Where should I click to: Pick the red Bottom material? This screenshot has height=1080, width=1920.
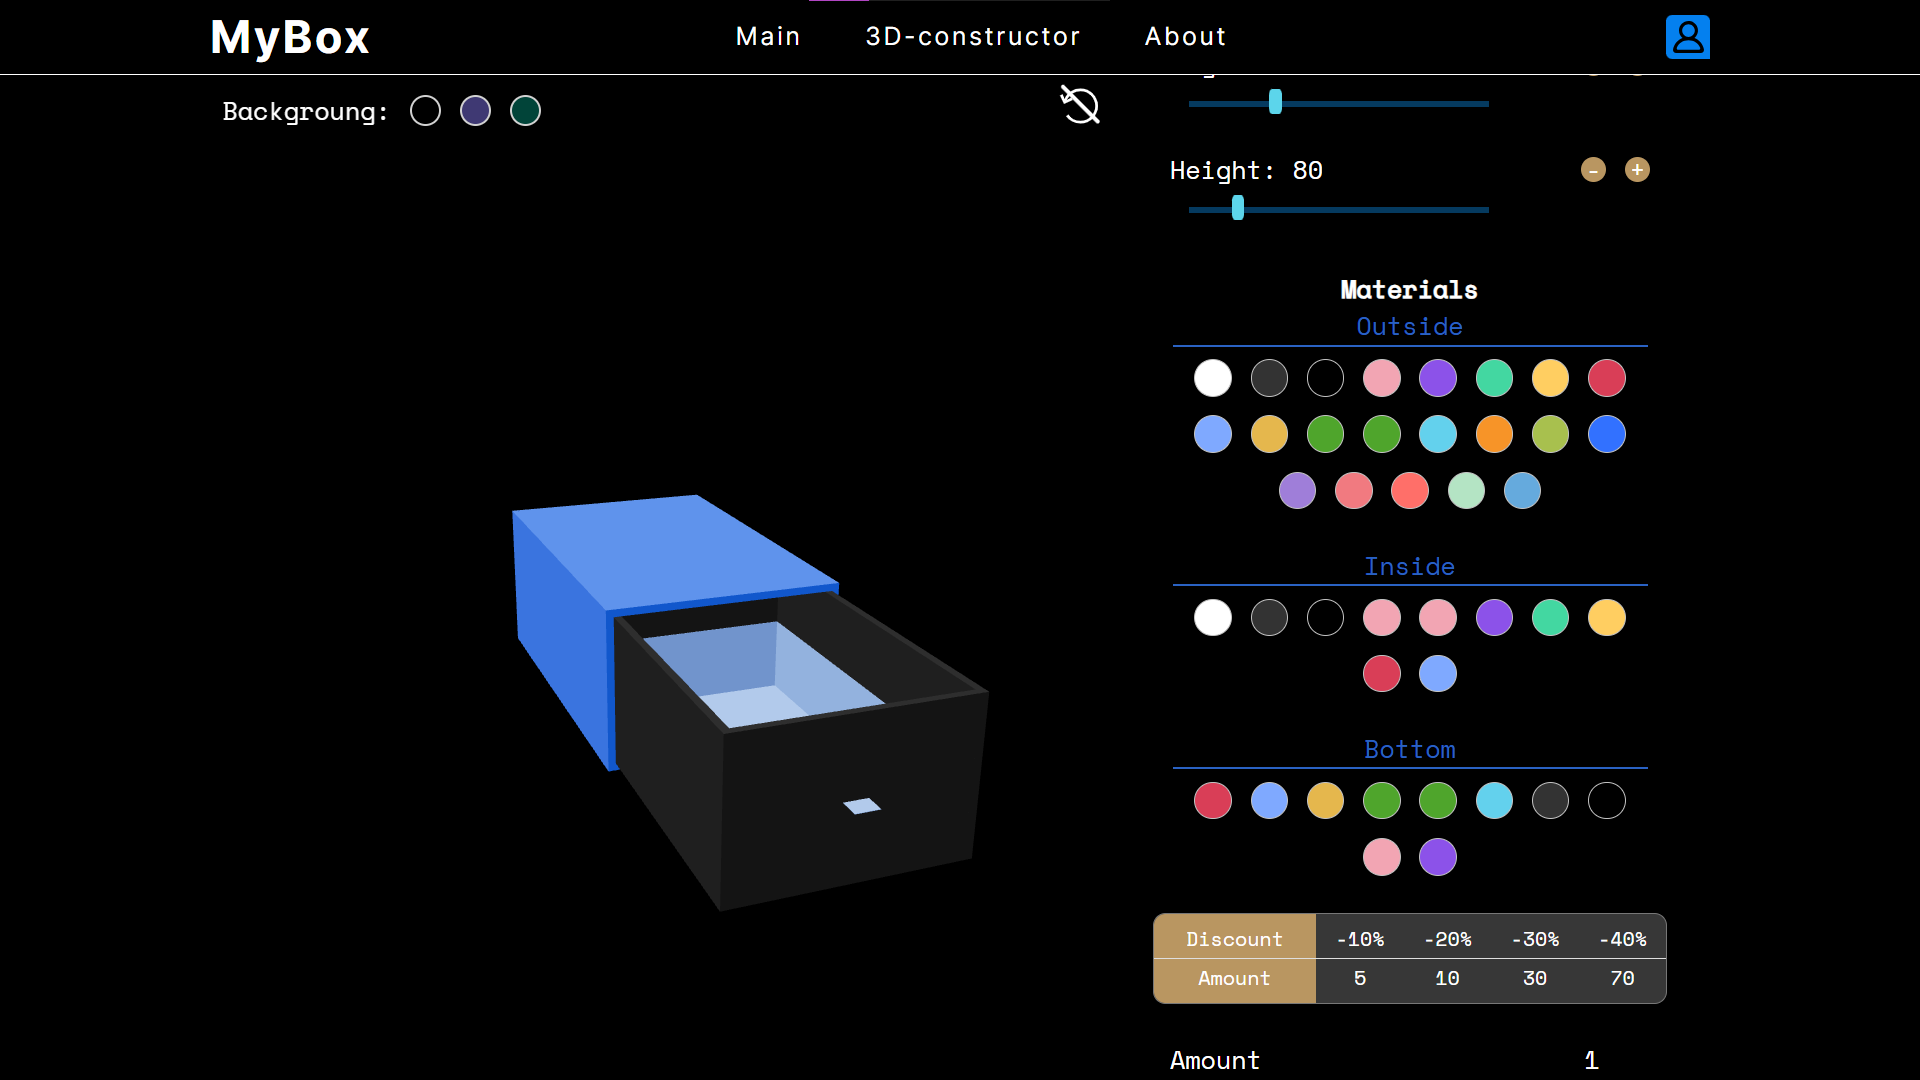[x=1213, y=800]
